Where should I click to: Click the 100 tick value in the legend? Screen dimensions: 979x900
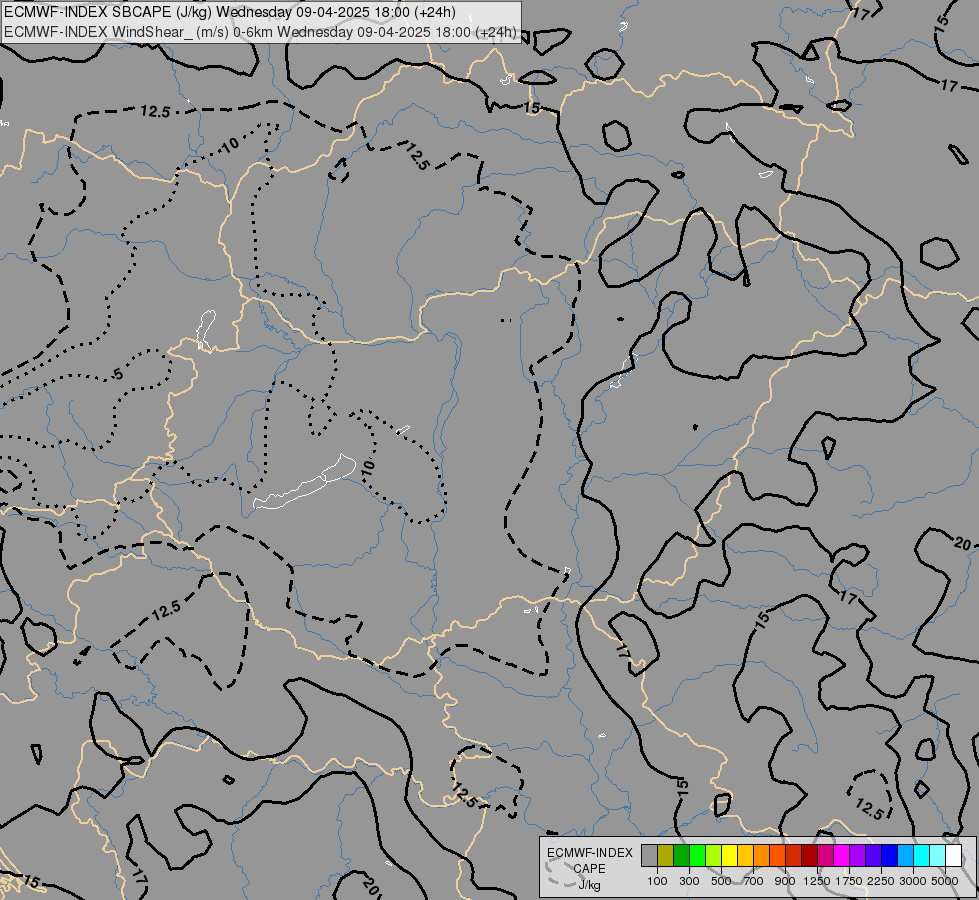pyautogui.click(x=657, y=881)
